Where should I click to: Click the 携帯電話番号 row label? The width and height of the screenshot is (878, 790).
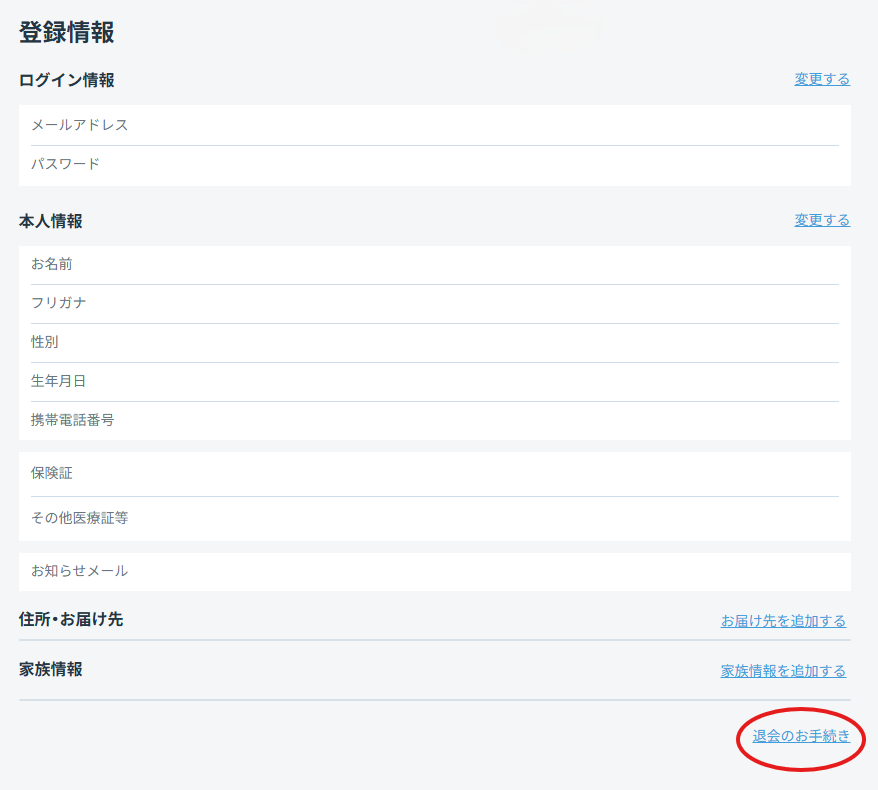[72, 420]
